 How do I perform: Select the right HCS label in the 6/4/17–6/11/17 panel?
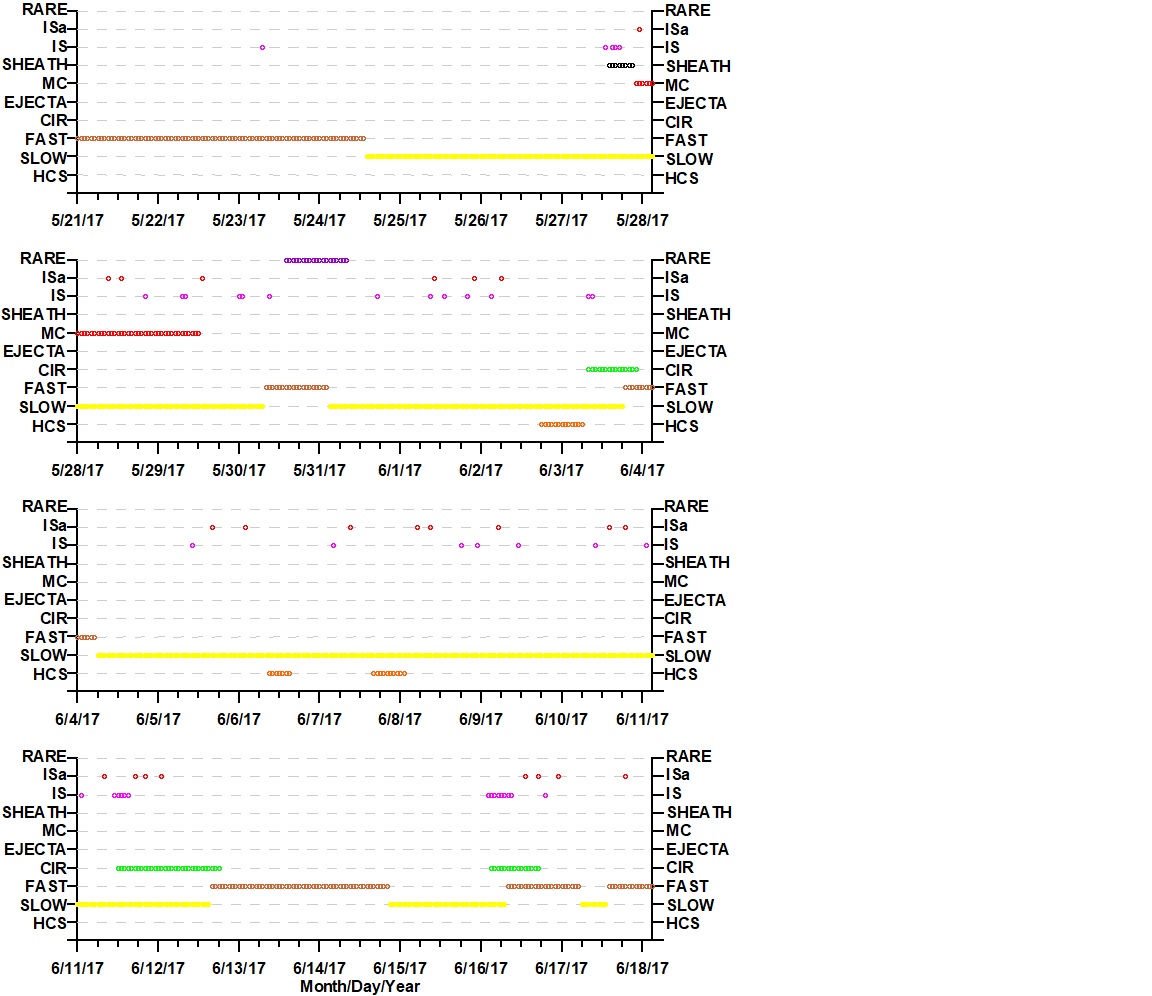point(681,674)
